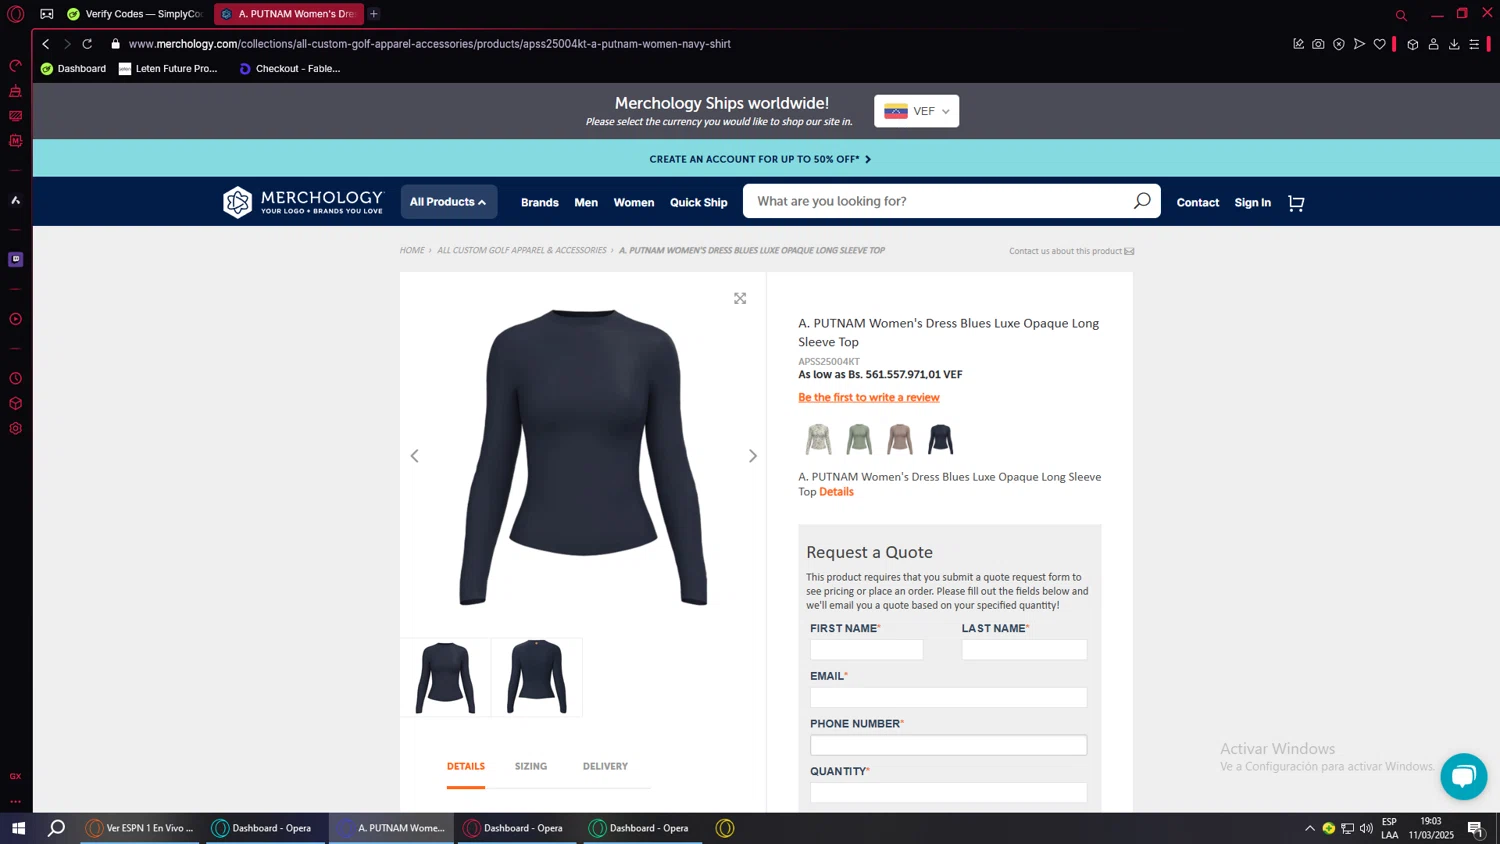Expand the All Products menu

click(449, 202)
